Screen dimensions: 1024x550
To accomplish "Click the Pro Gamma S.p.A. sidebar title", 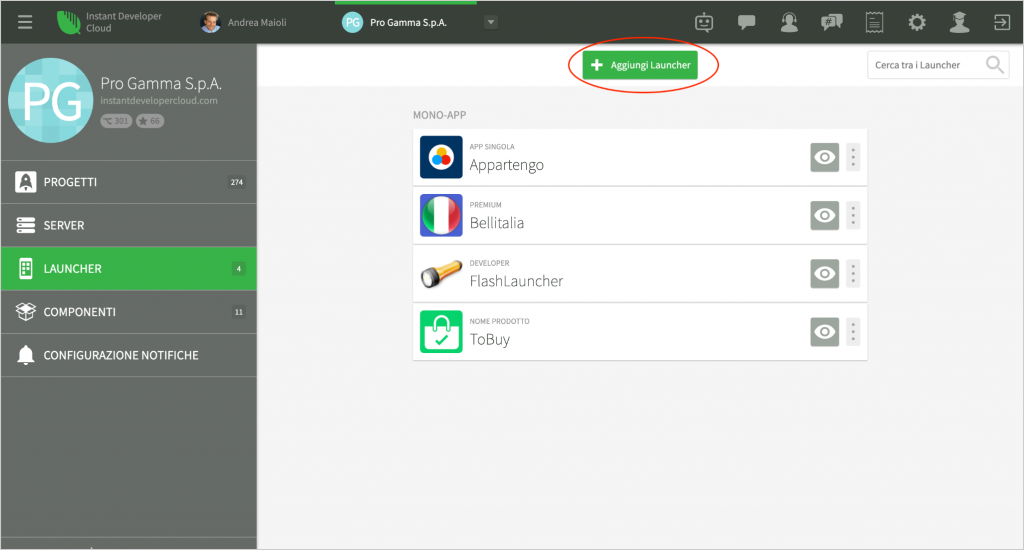I will (x=161, y=84).
